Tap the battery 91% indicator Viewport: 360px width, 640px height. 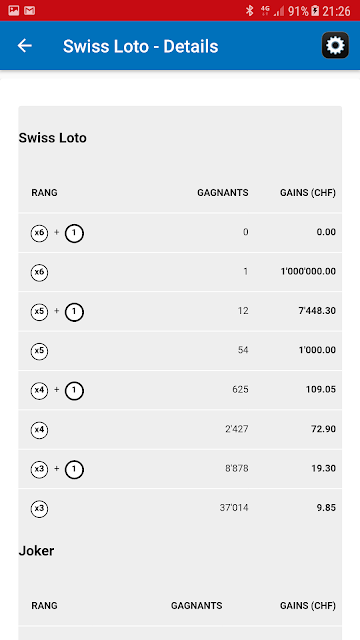(x=304, y=11)
